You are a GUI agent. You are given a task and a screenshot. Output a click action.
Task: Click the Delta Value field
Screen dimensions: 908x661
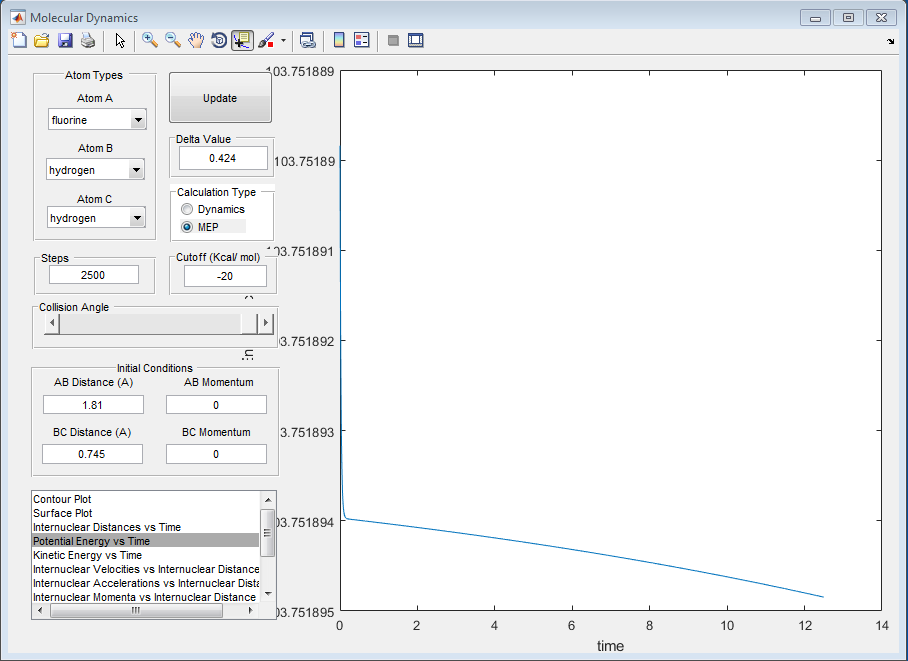[224, 158]
